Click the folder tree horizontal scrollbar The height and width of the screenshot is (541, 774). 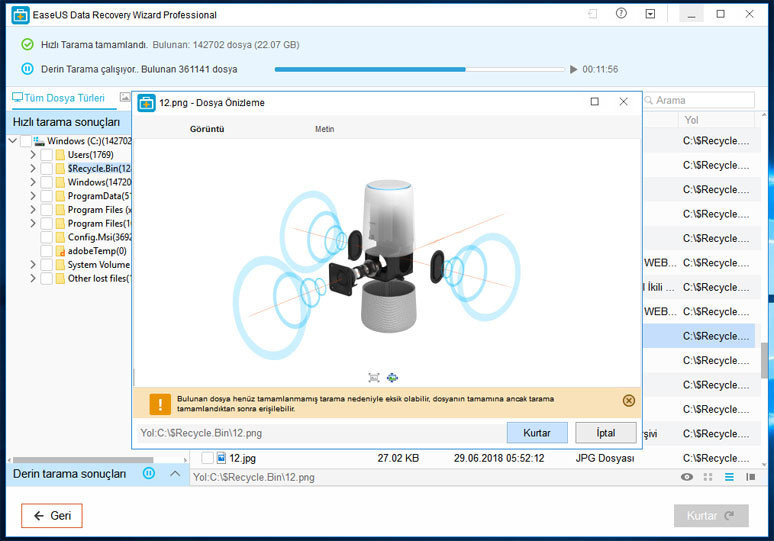(82, 460)
